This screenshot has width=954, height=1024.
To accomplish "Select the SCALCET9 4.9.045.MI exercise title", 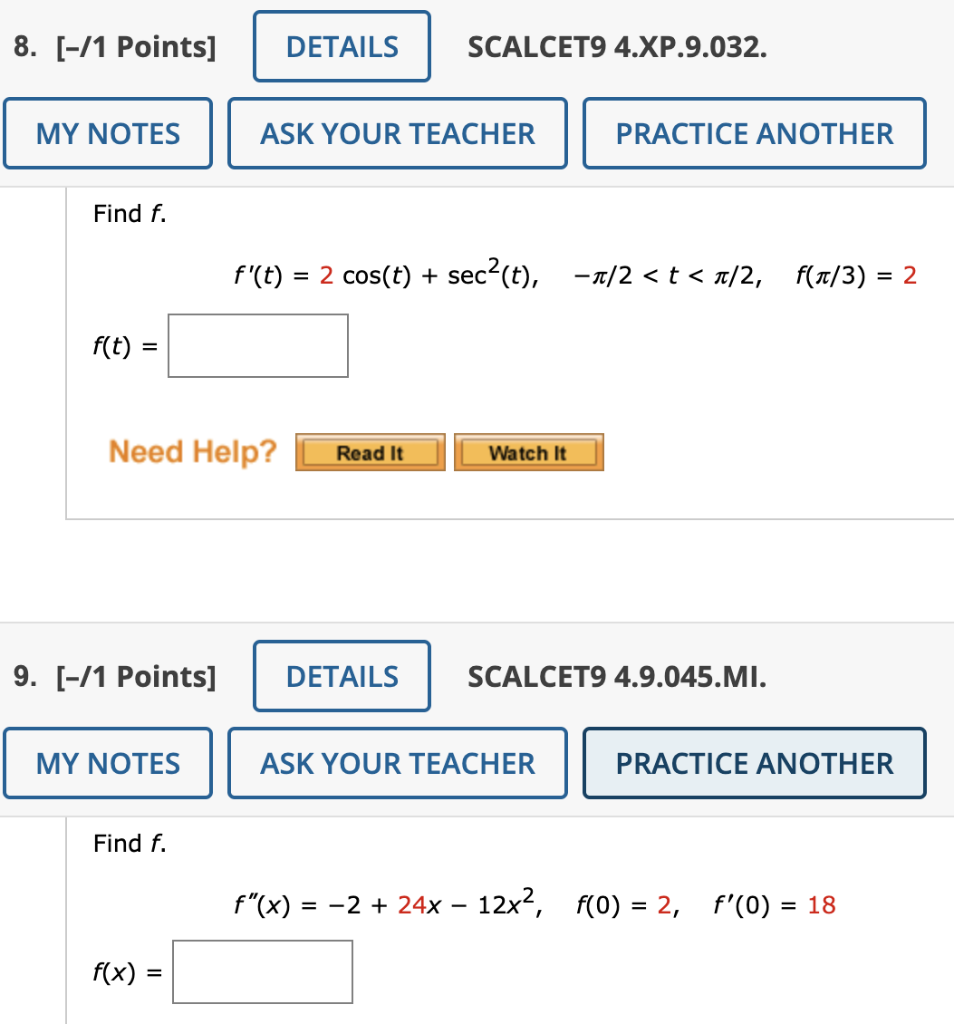I will pyautogui.click(x=617, y=676).
